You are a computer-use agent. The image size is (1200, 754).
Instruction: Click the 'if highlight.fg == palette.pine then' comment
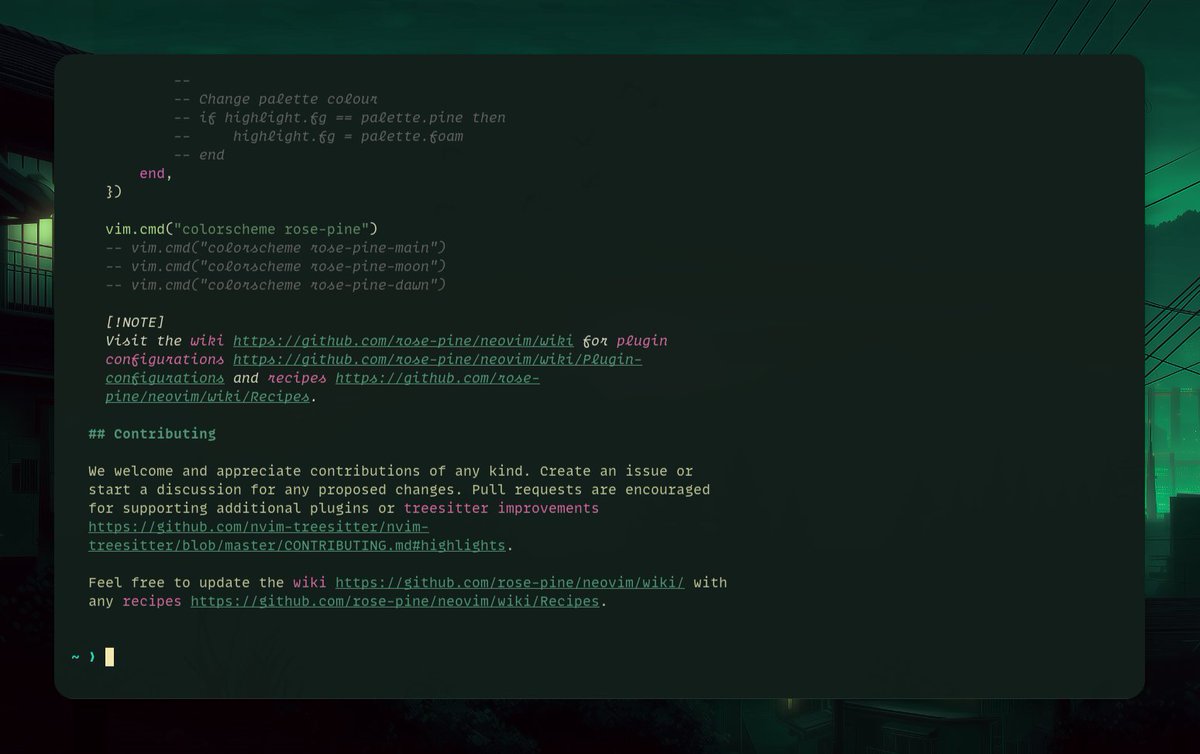(339, 118)
